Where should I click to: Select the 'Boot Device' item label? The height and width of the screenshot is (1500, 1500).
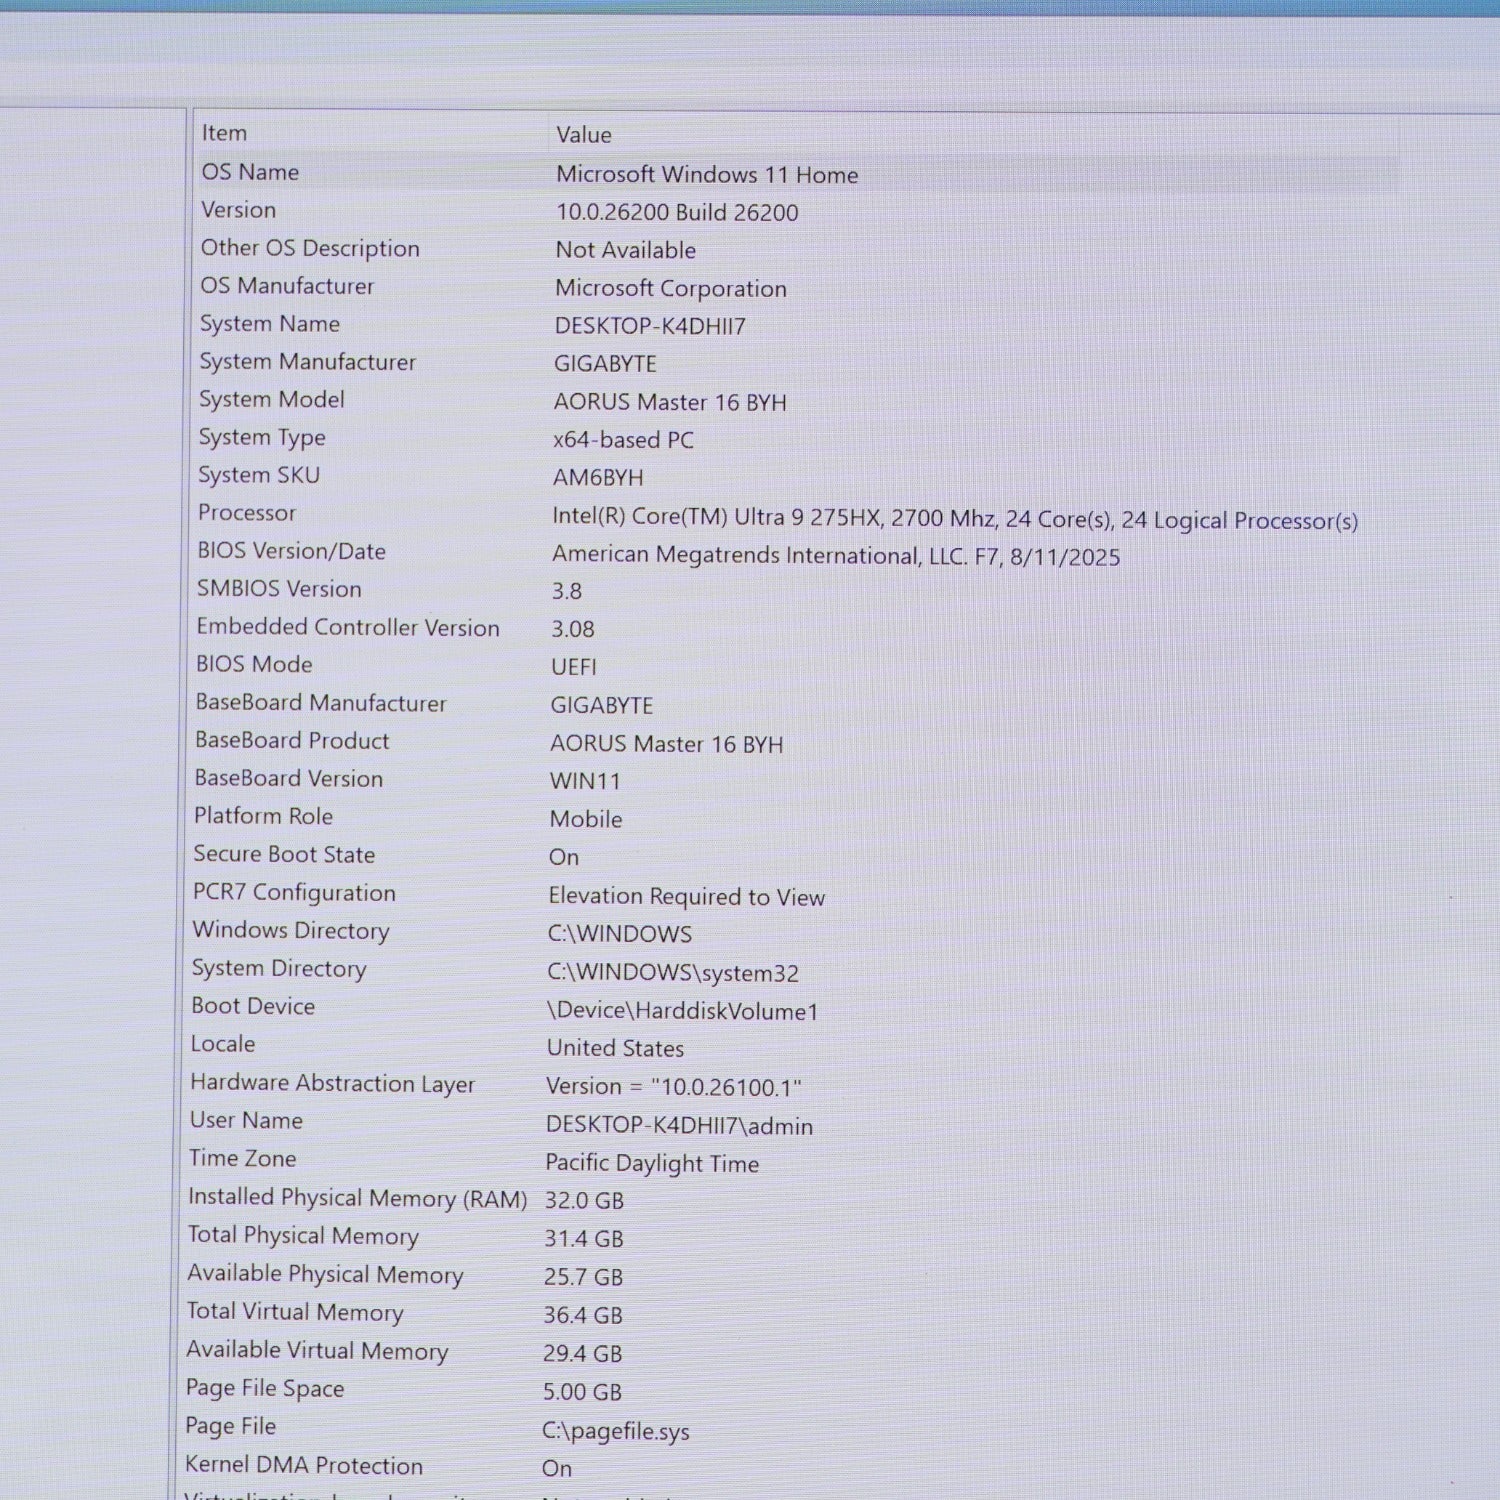[253, 1006]
